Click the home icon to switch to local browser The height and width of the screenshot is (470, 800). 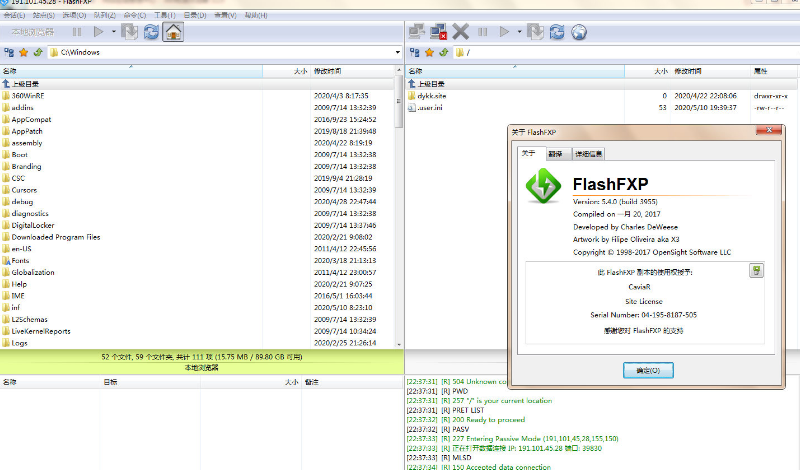click(x=173, y=32)
